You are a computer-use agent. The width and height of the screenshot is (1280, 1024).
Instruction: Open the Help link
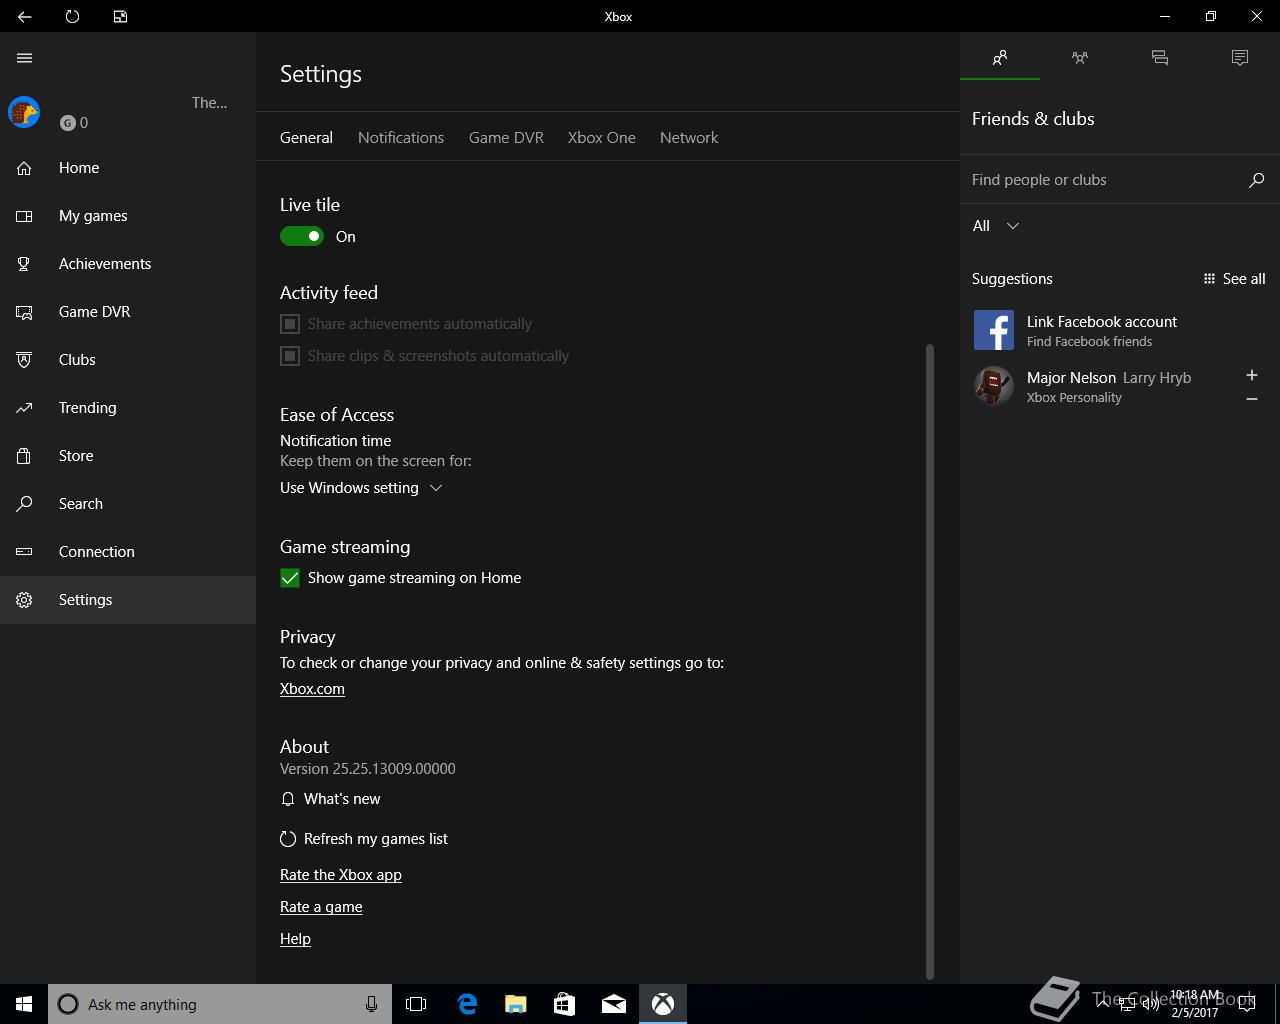pos(295,939)
